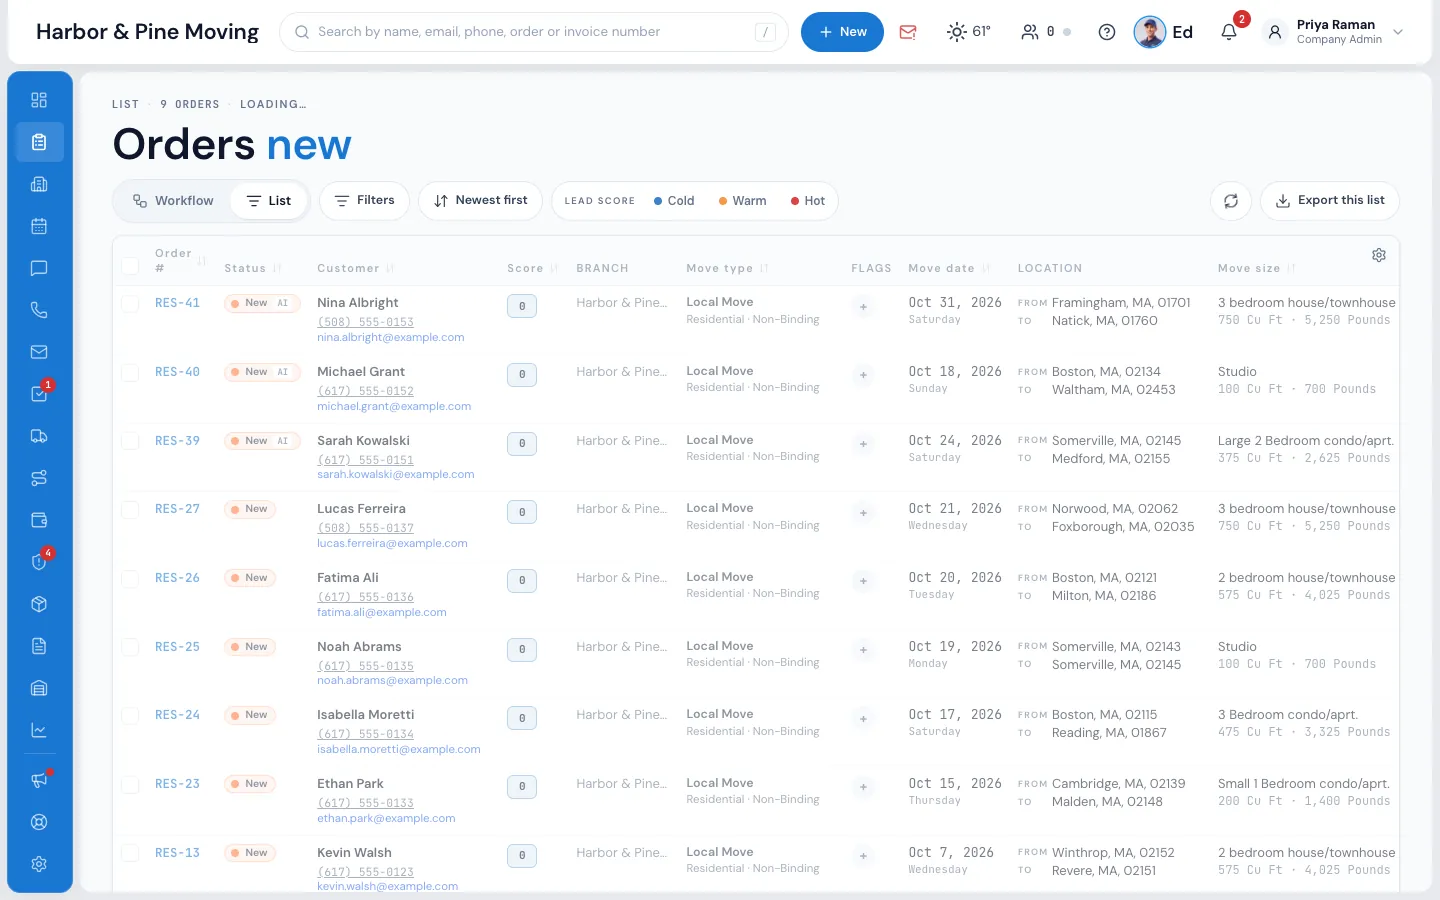Image resolution: width=1440 pixels, height=900 pixels.
Task: Filter lead score by Warm
Action: click(742, 201)
